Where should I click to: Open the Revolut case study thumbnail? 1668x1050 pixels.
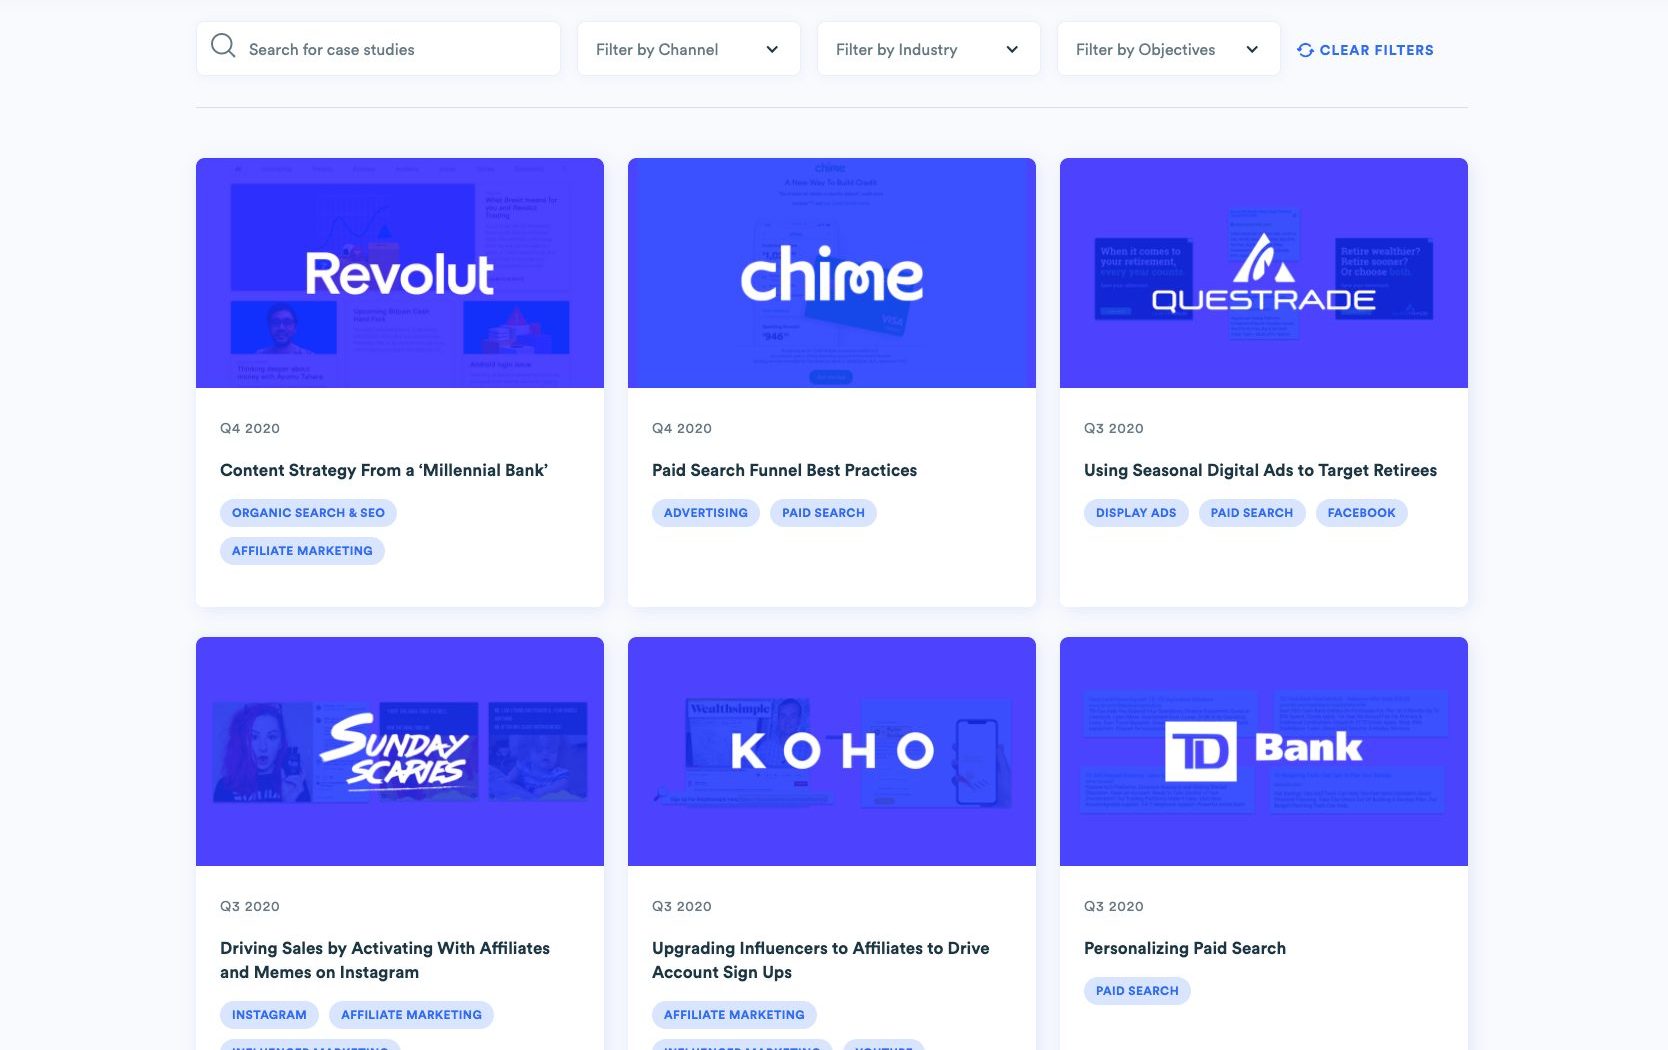coord(400,273)
